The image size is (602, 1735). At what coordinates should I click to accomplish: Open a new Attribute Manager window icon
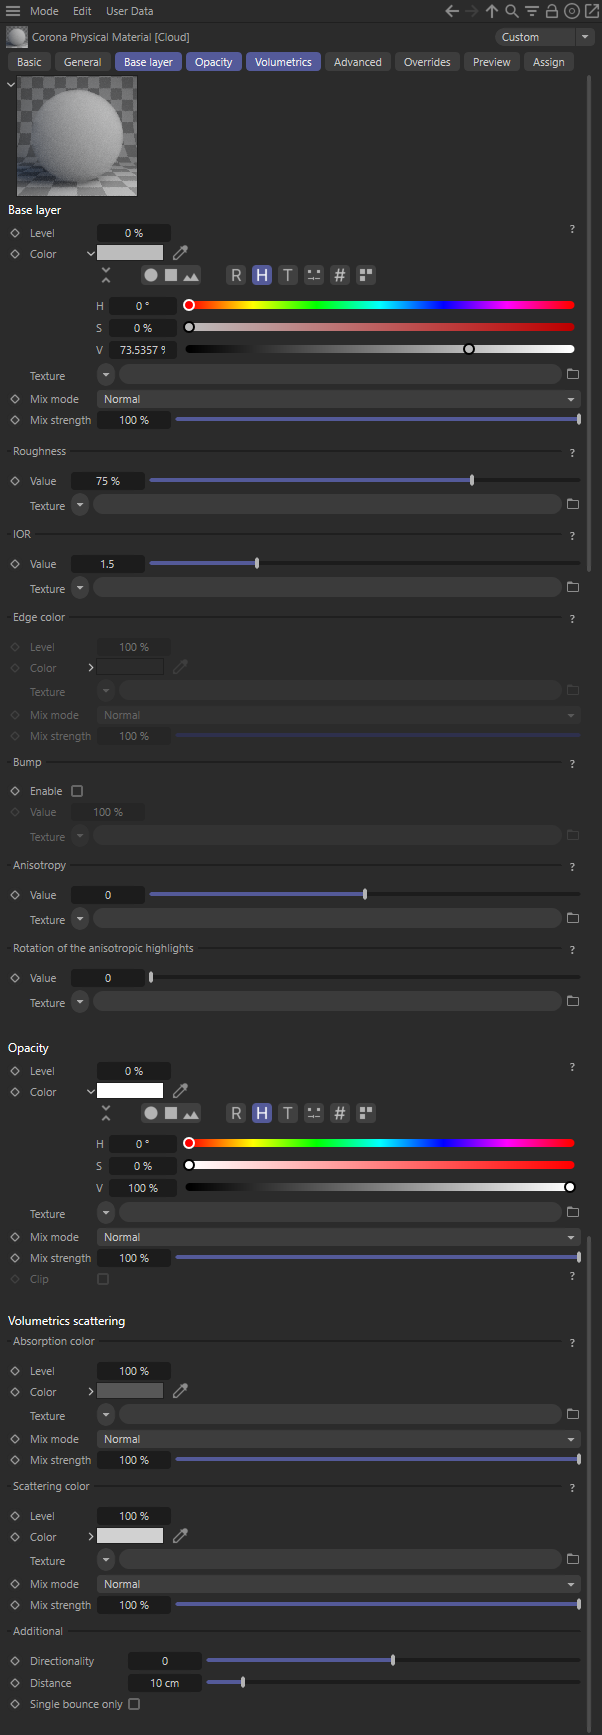pos(590,11)
